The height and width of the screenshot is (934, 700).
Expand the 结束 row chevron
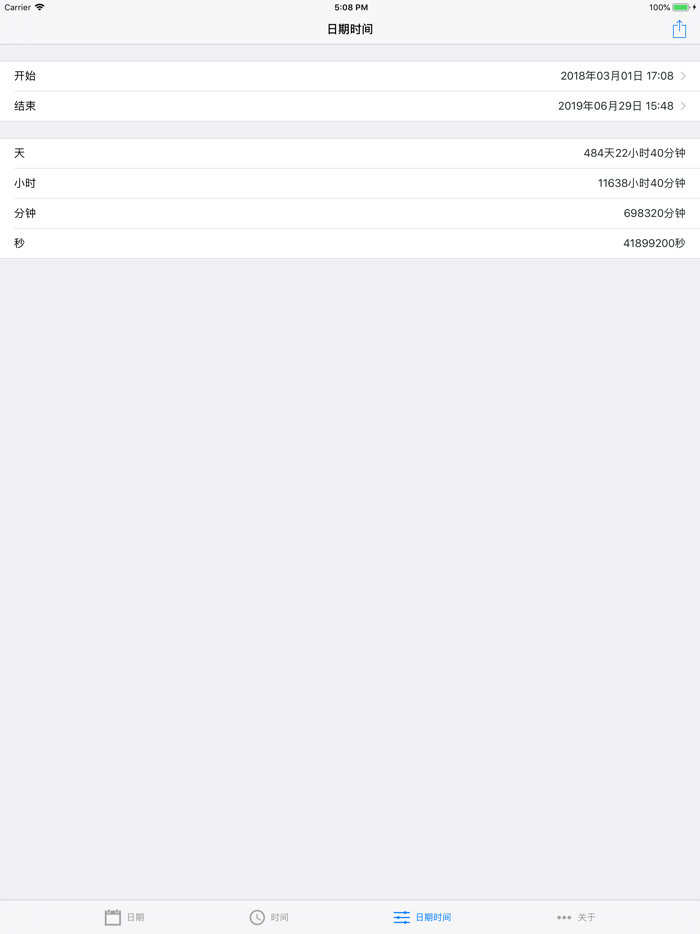[x=683, y=106]
